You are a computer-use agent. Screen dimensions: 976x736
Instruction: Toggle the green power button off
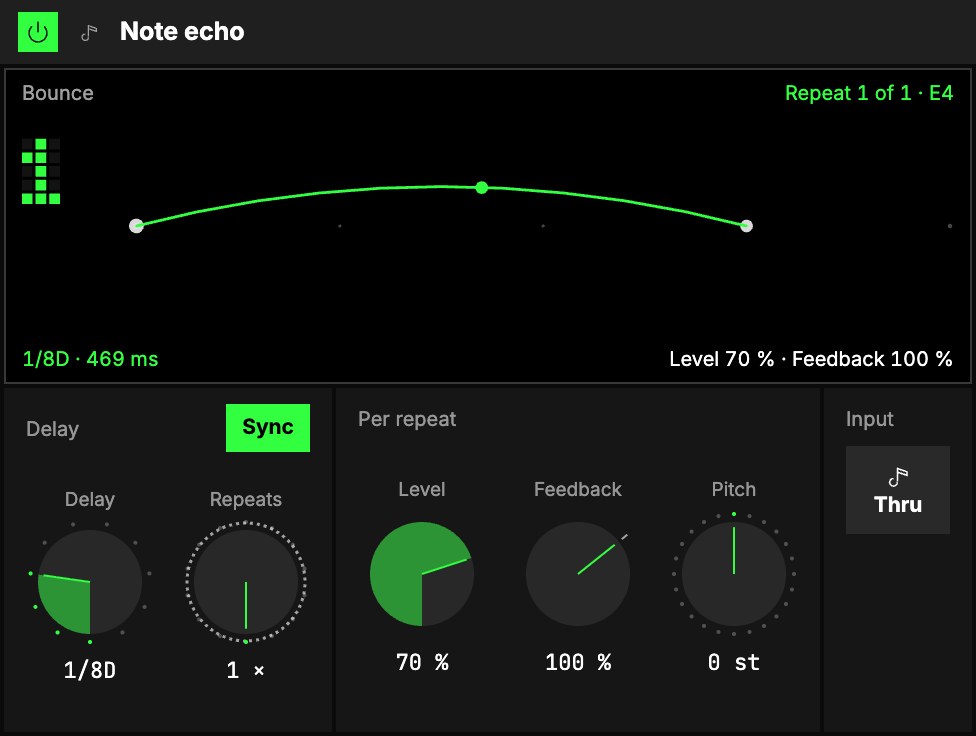pyautogui.click(x=38, y=32)
